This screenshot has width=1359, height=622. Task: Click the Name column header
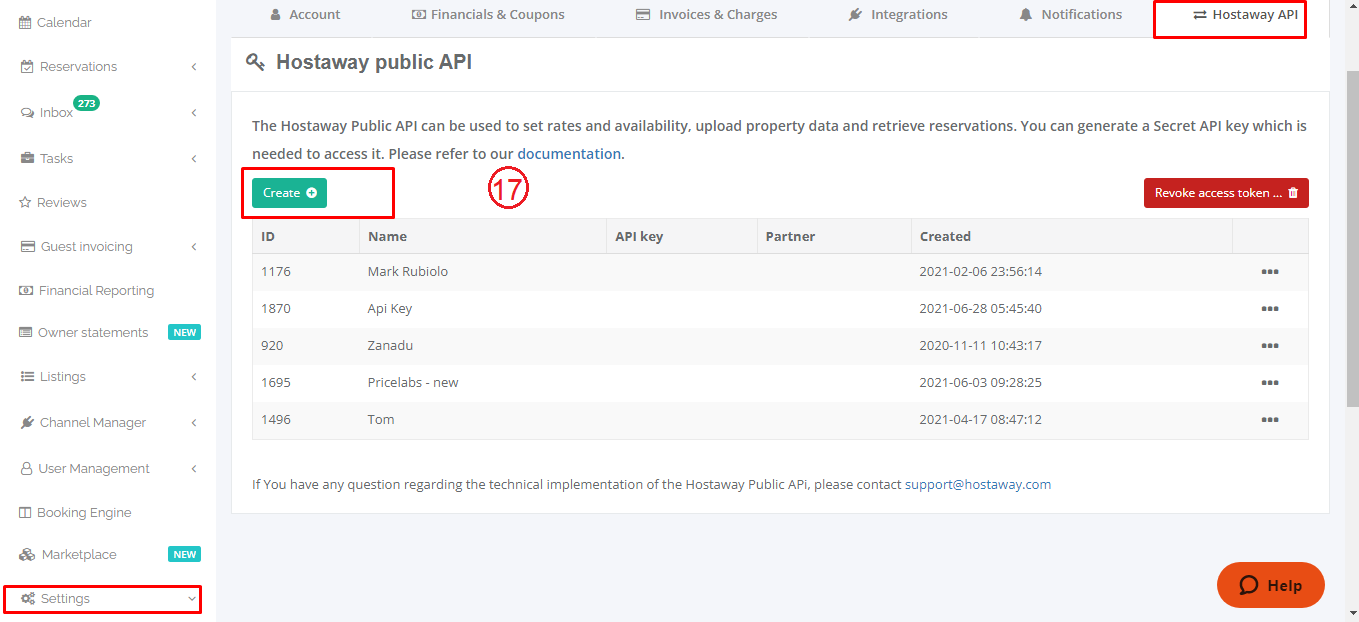pos(483,236)
